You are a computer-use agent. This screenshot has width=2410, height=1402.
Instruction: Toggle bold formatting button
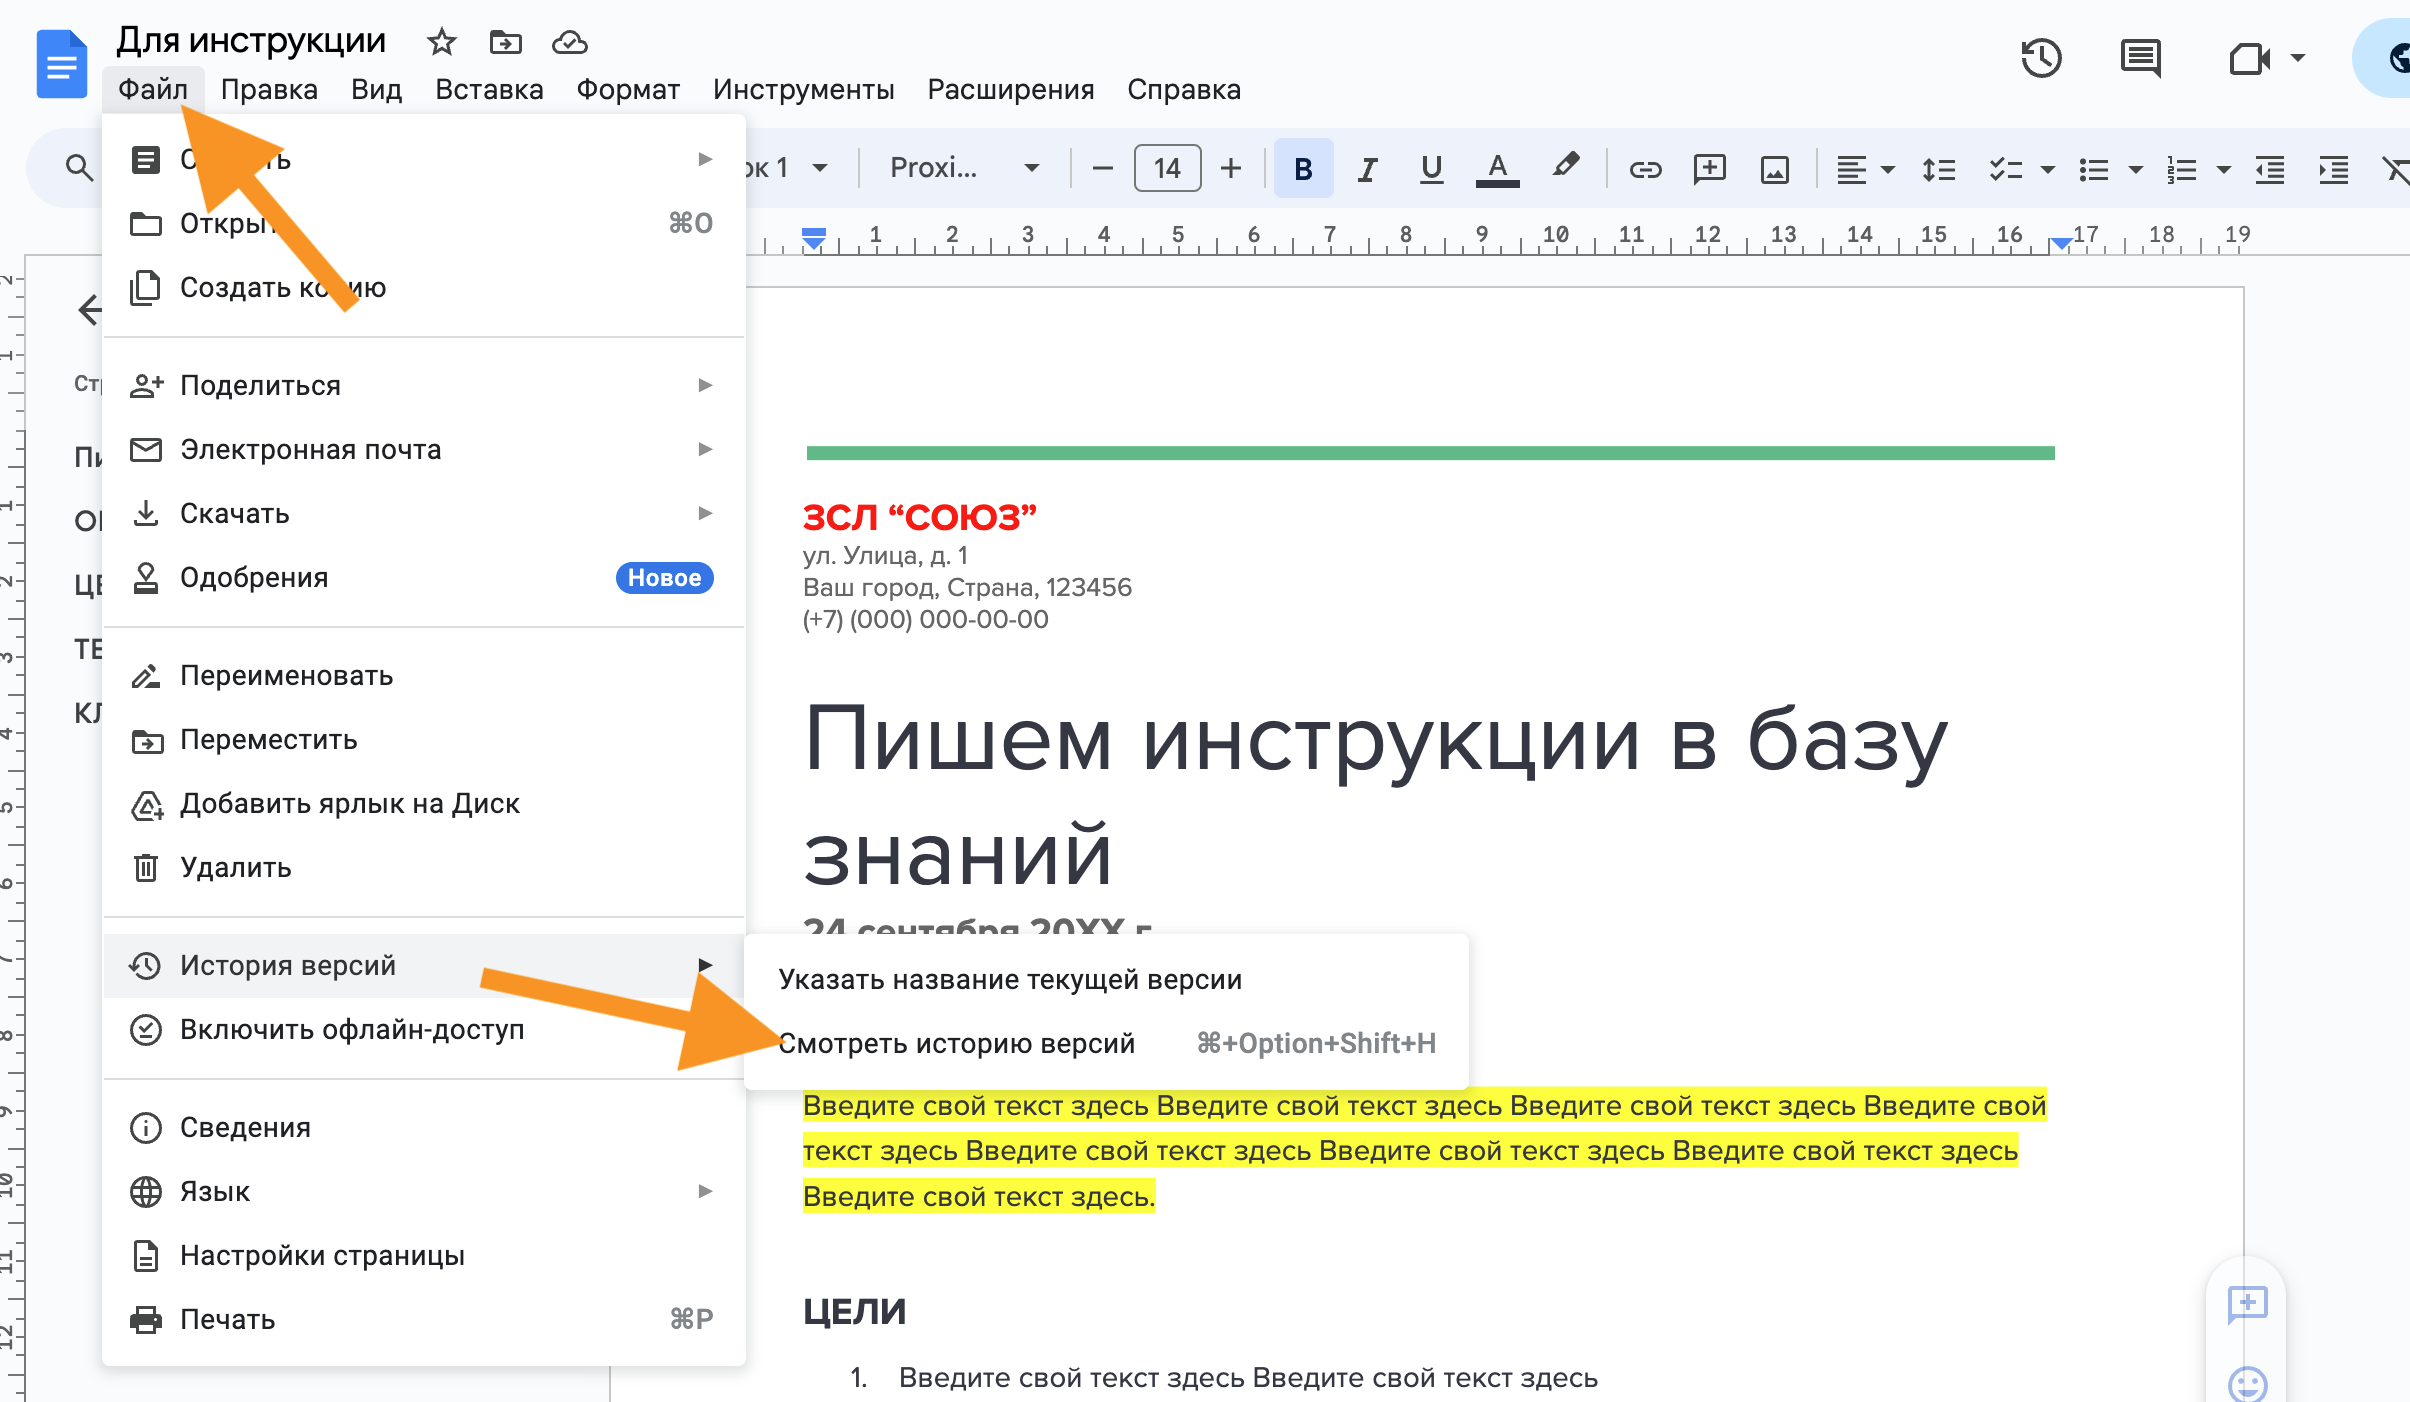(1303, 169)
